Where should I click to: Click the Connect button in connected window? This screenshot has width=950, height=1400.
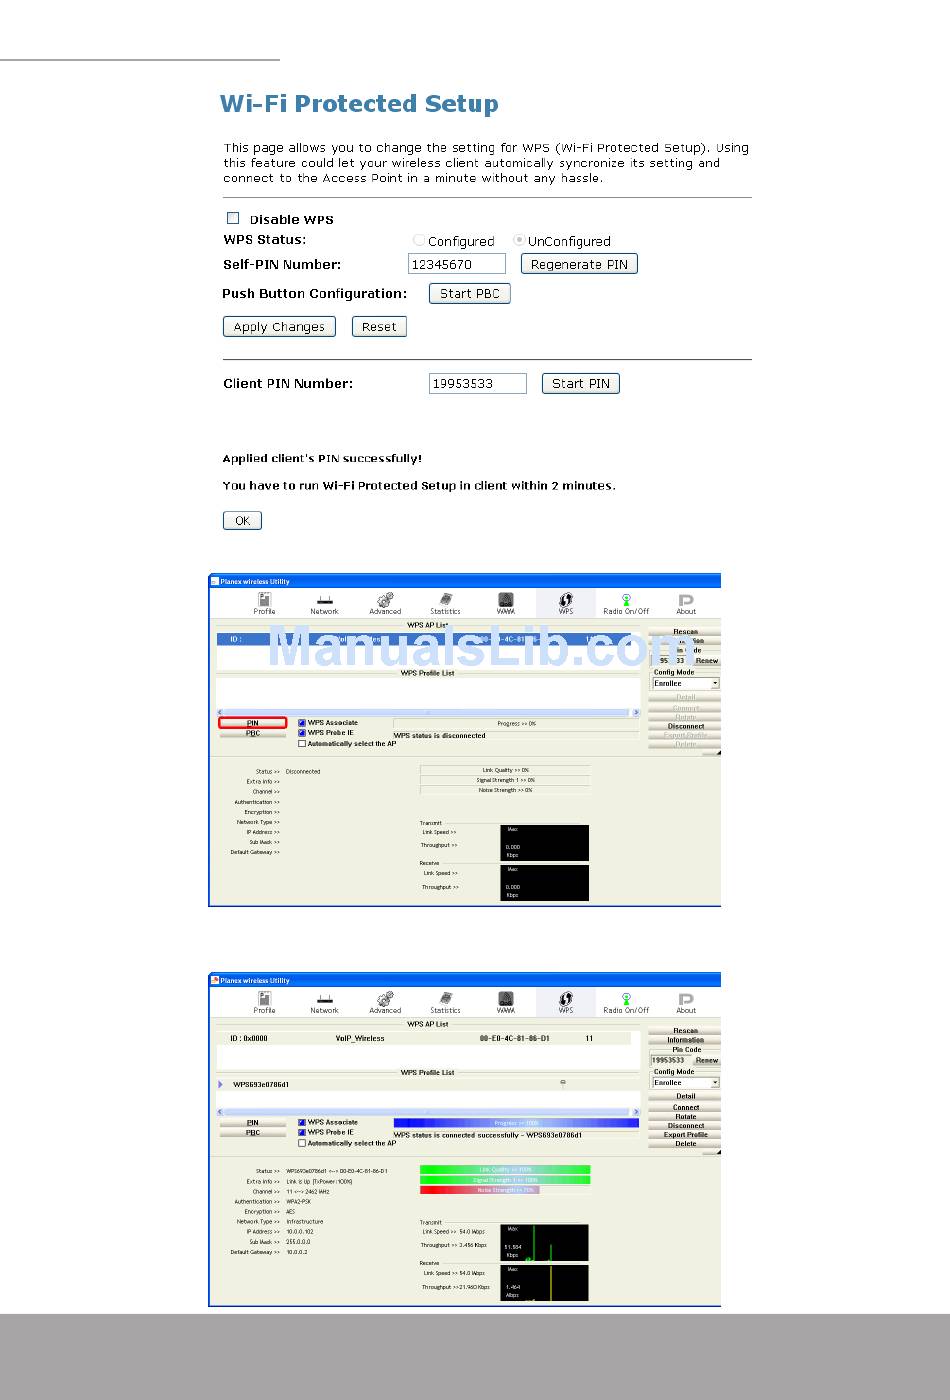(685, 1107)
